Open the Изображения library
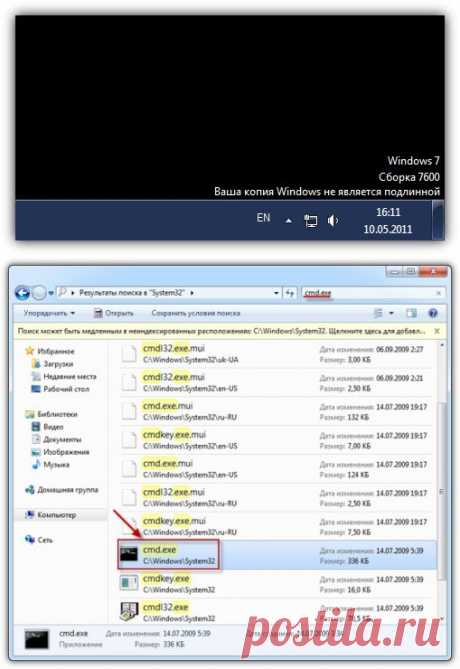 coord(66,452)
